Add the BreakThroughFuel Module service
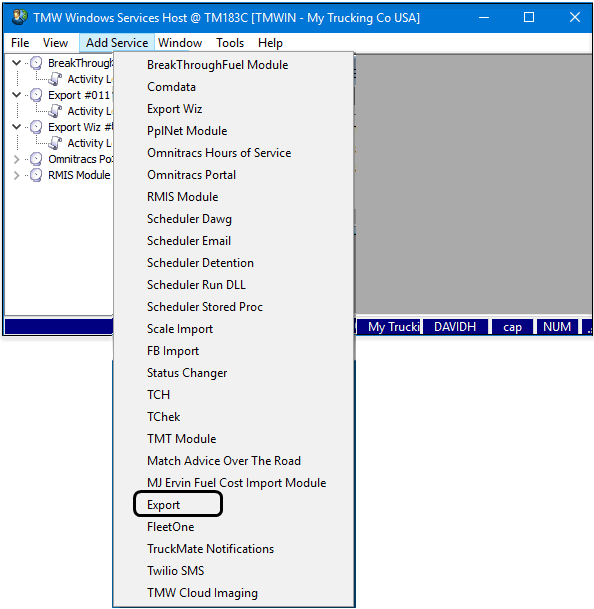This screenshot has height=609, width=594. tap(233, 65)
